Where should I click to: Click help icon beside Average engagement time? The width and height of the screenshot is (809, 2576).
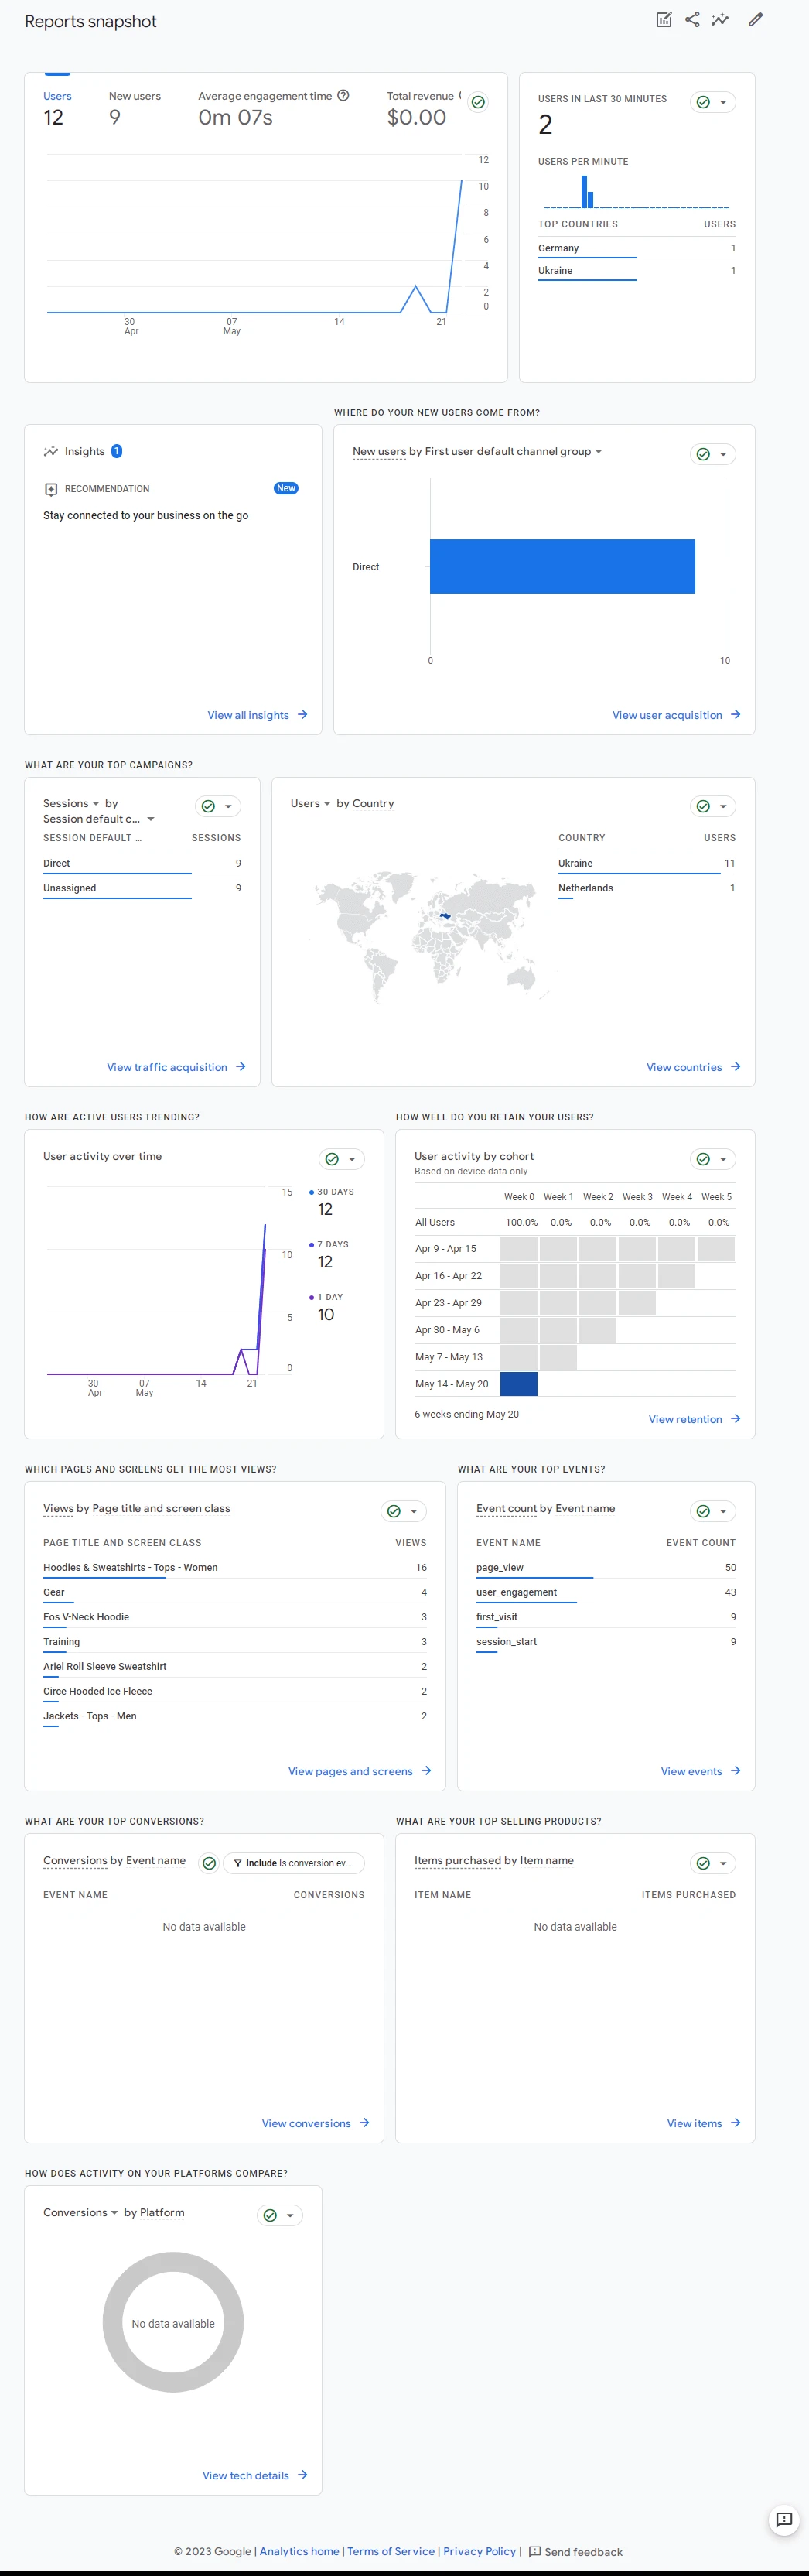(x=343, y=96)
